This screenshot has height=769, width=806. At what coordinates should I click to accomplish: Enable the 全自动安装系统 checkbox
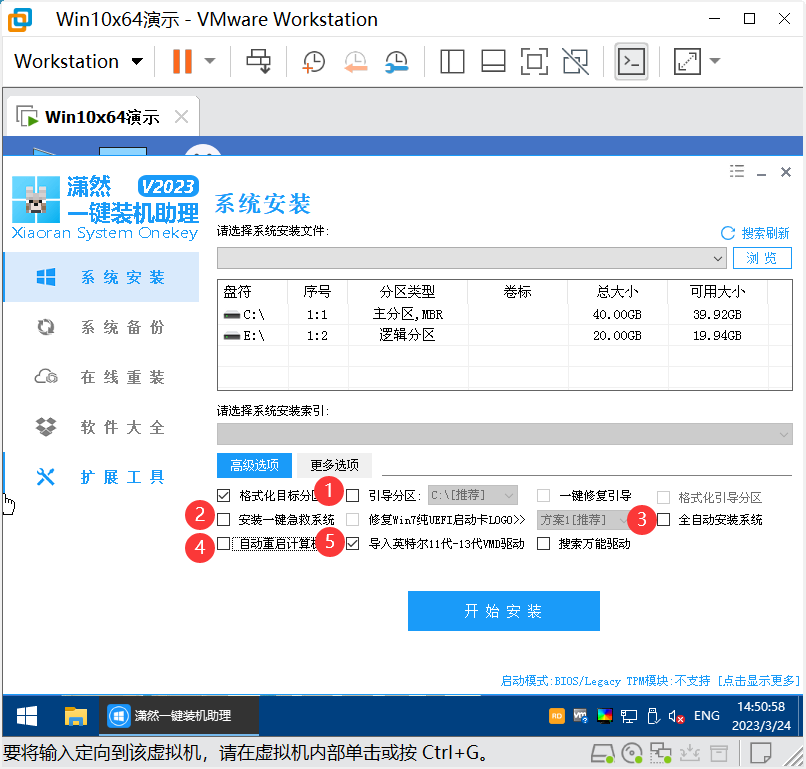663,520
